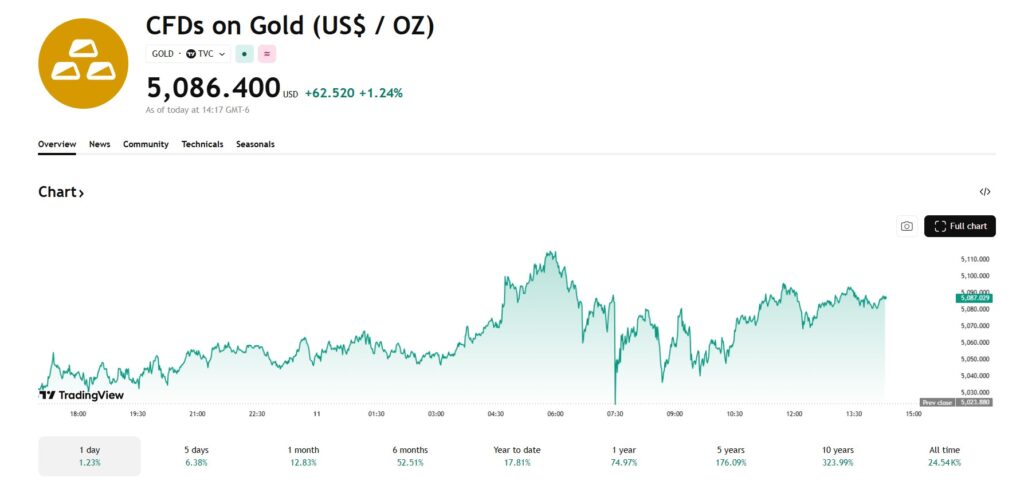
Task: Click the green market status dot
Action: [x=244, y=54]
